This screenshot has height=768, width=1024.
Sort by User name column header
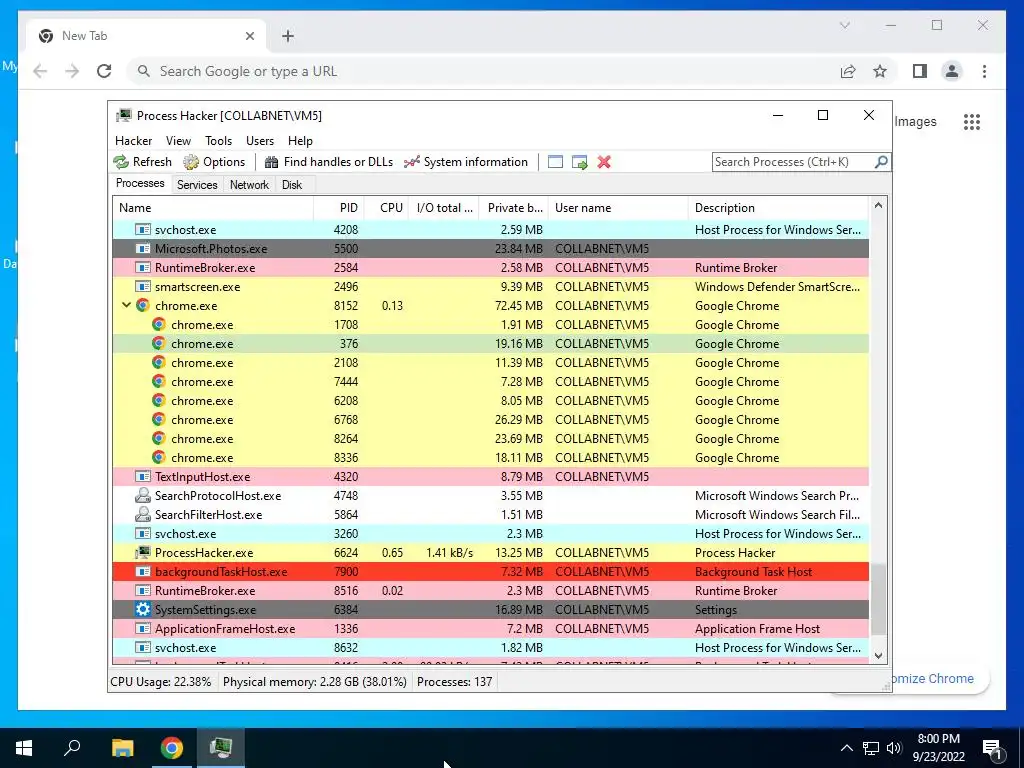click(x=618, y=208)
